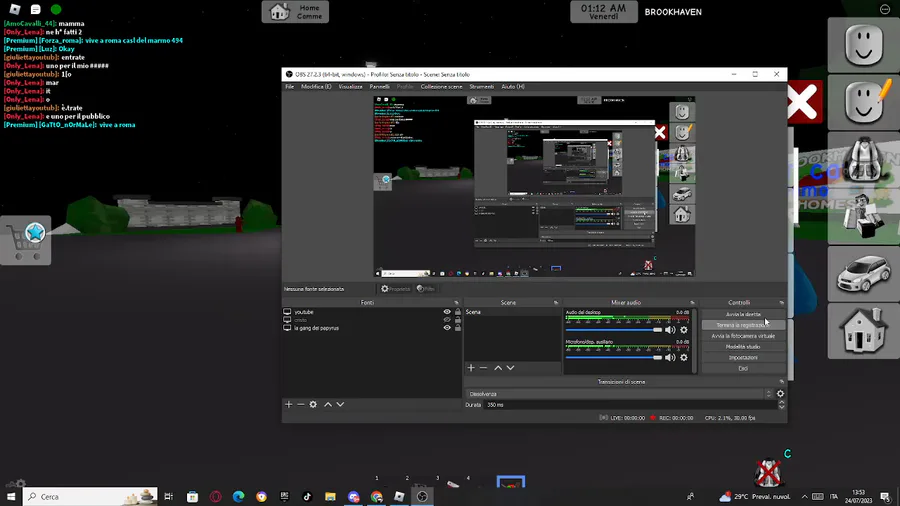Open the Roblox chat bubble icon
Viewport: 900px width, 506px height.
[36, 9]
